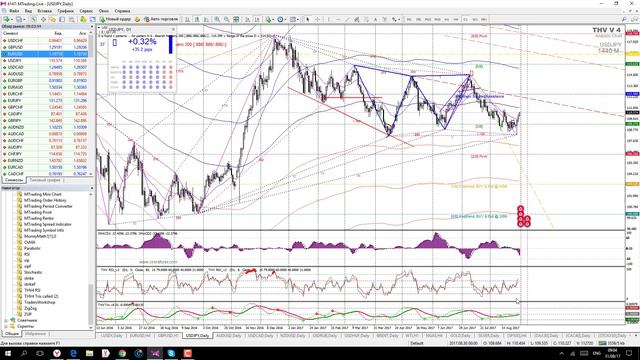The width and height of the screenshot is (640, 360).
Task: Click the zoom out magnifier icon
Action: coord(227,19)
